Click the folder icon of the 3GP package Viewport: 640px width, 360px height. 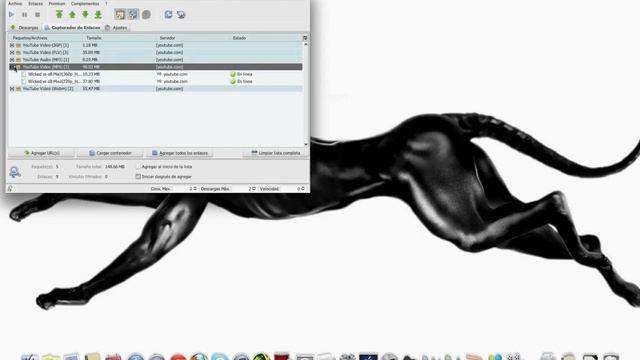pyautogui.click(x=18, y=45)
